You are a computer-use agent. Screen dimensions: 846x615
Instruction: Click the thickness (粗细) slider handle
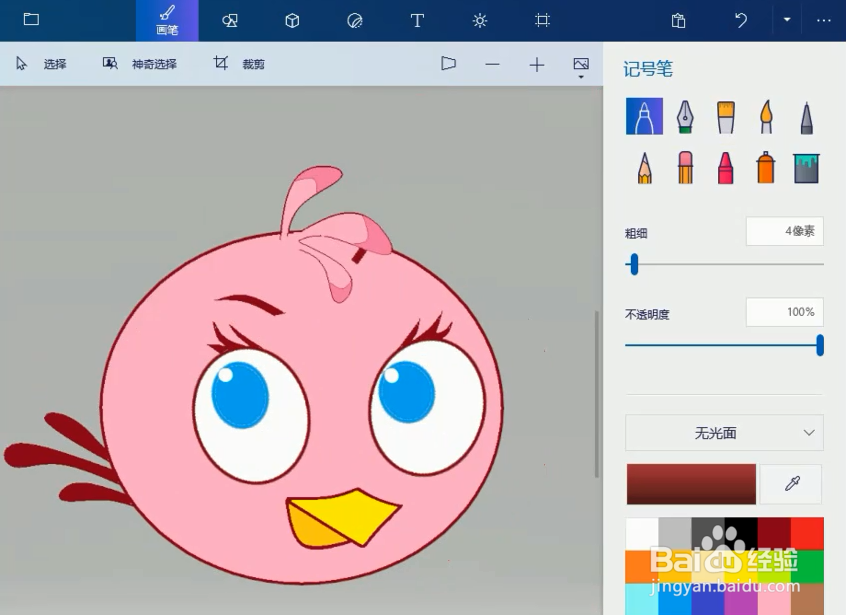(634, 264)
